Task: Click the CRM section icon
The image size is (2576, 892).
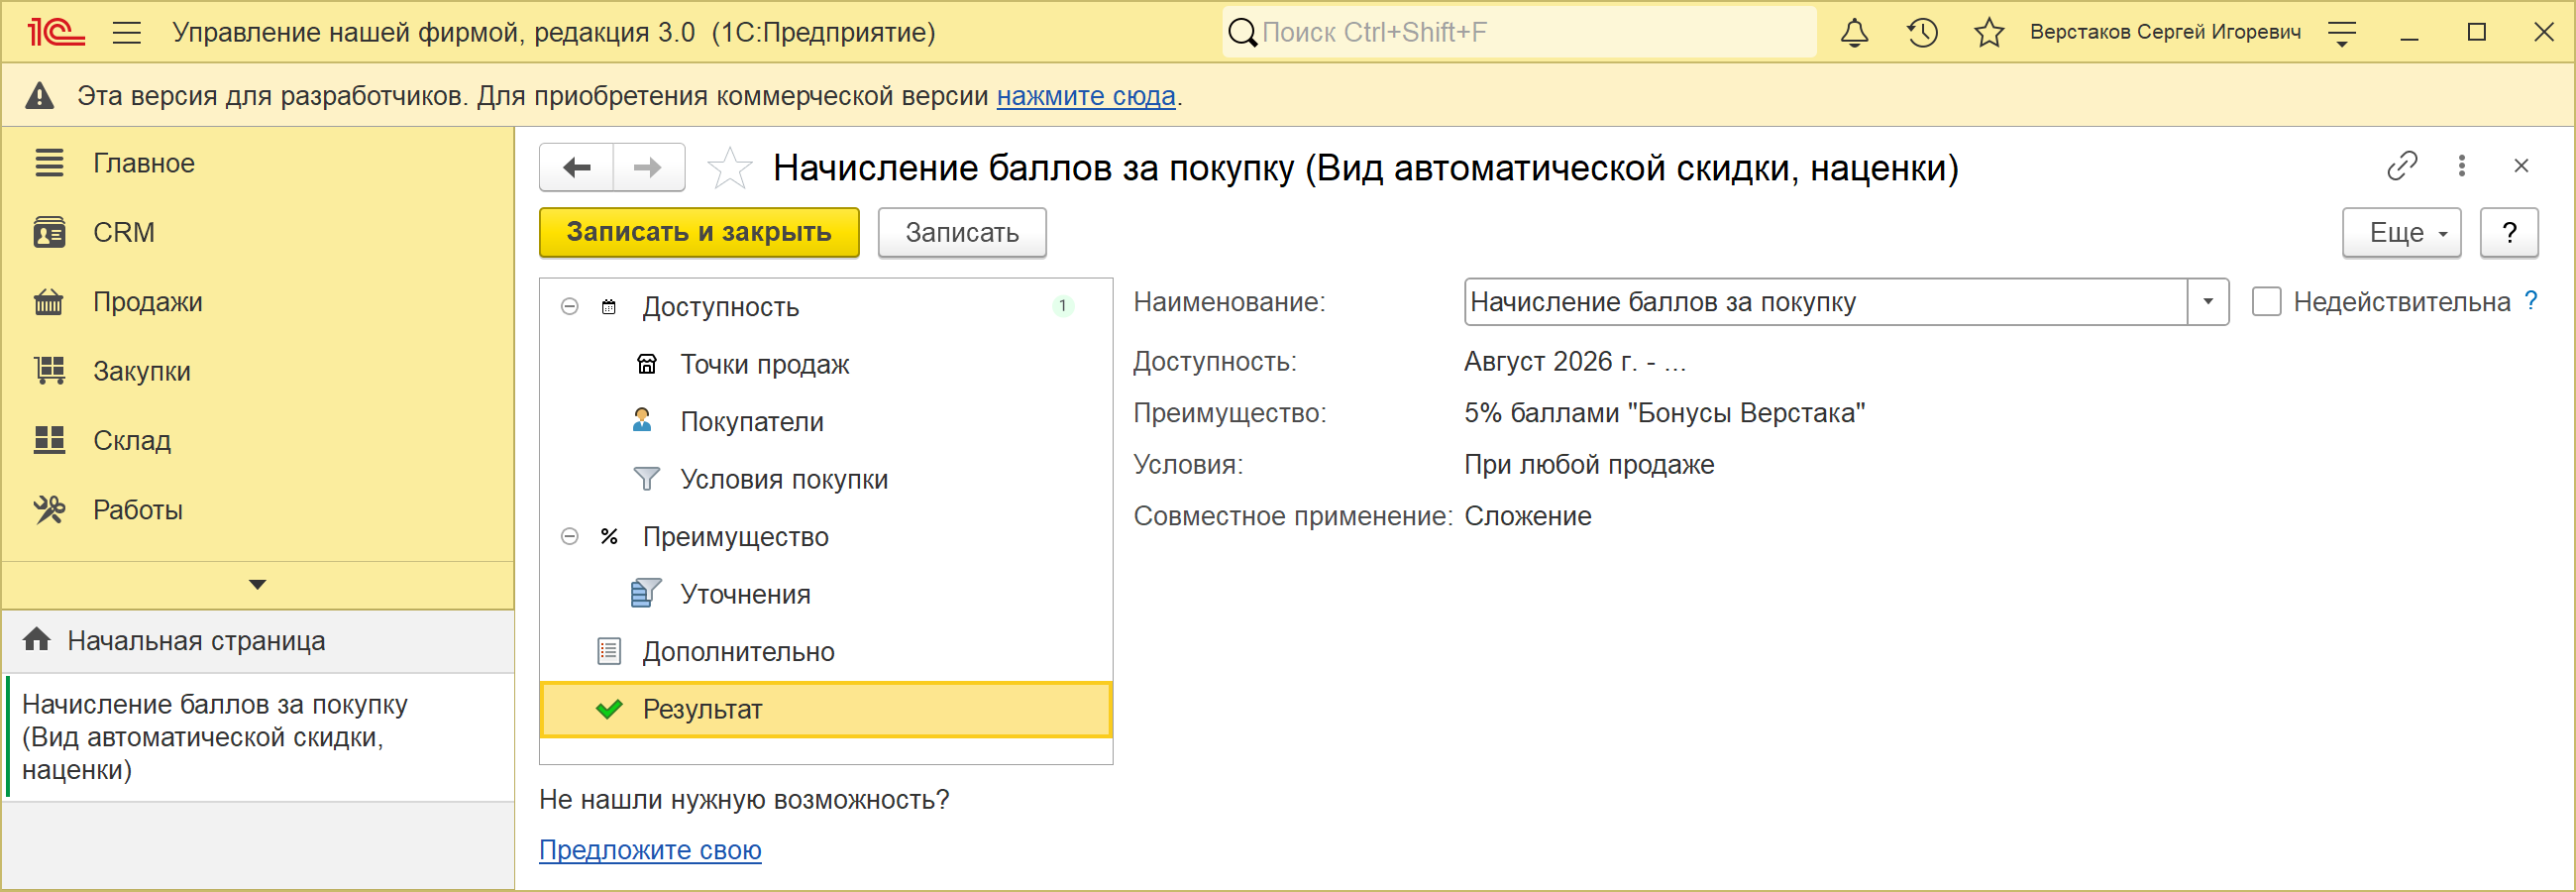Action: (49, 232)
